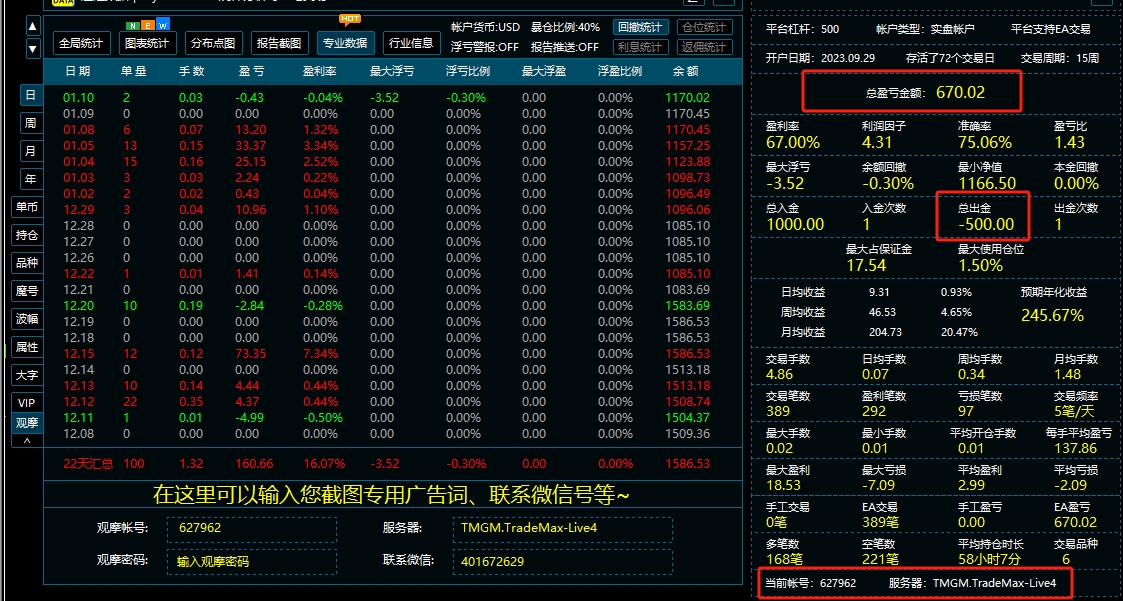Click the 帐户货币:USD label

pyautogui.click(x=486, y=27)
